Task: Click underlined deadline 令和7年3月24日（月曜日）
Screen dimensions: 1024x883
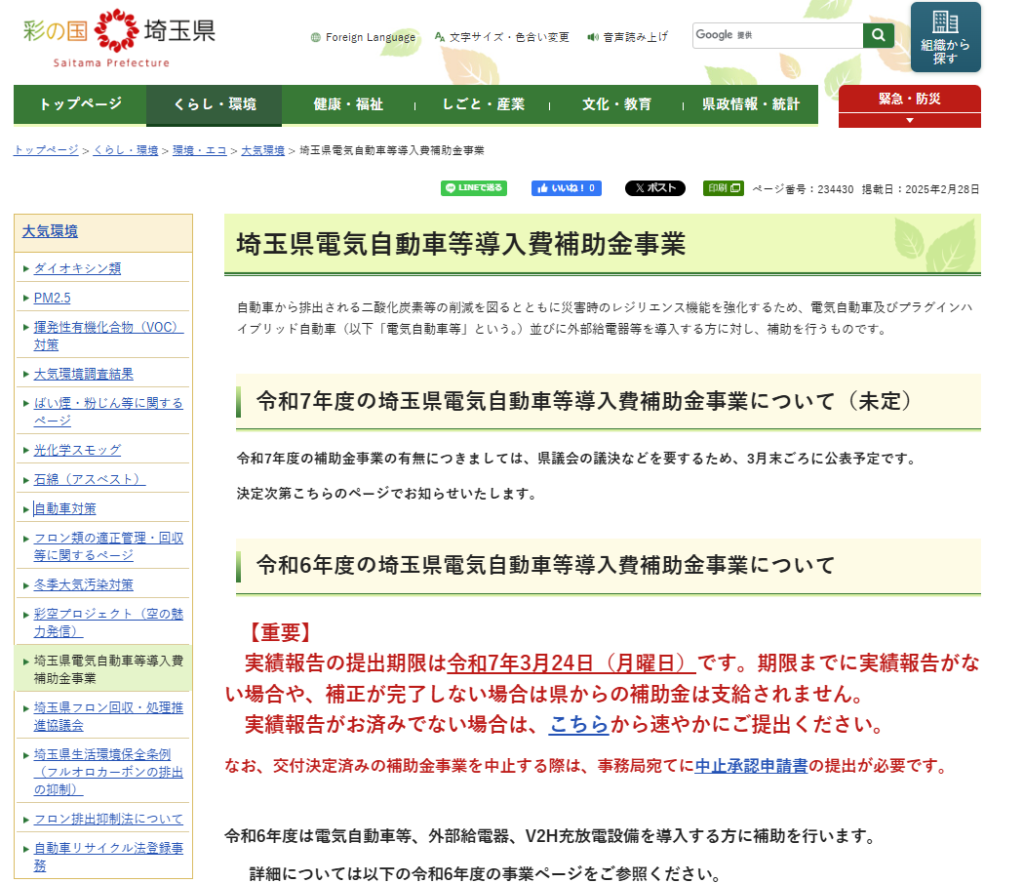Action: [x=571, y=663]
